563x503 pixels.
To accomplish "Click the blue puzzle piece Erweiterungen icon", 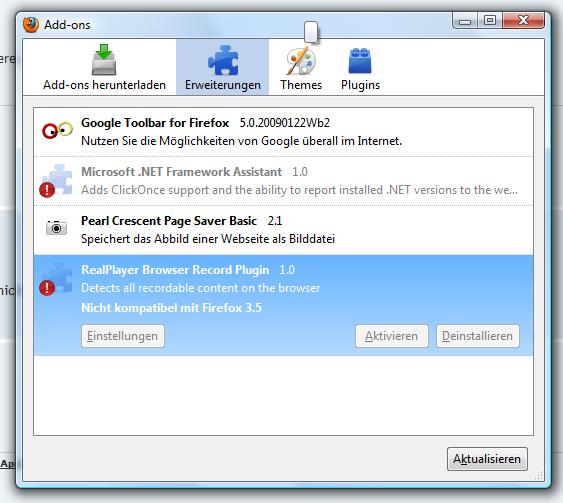I will [223, 60].
